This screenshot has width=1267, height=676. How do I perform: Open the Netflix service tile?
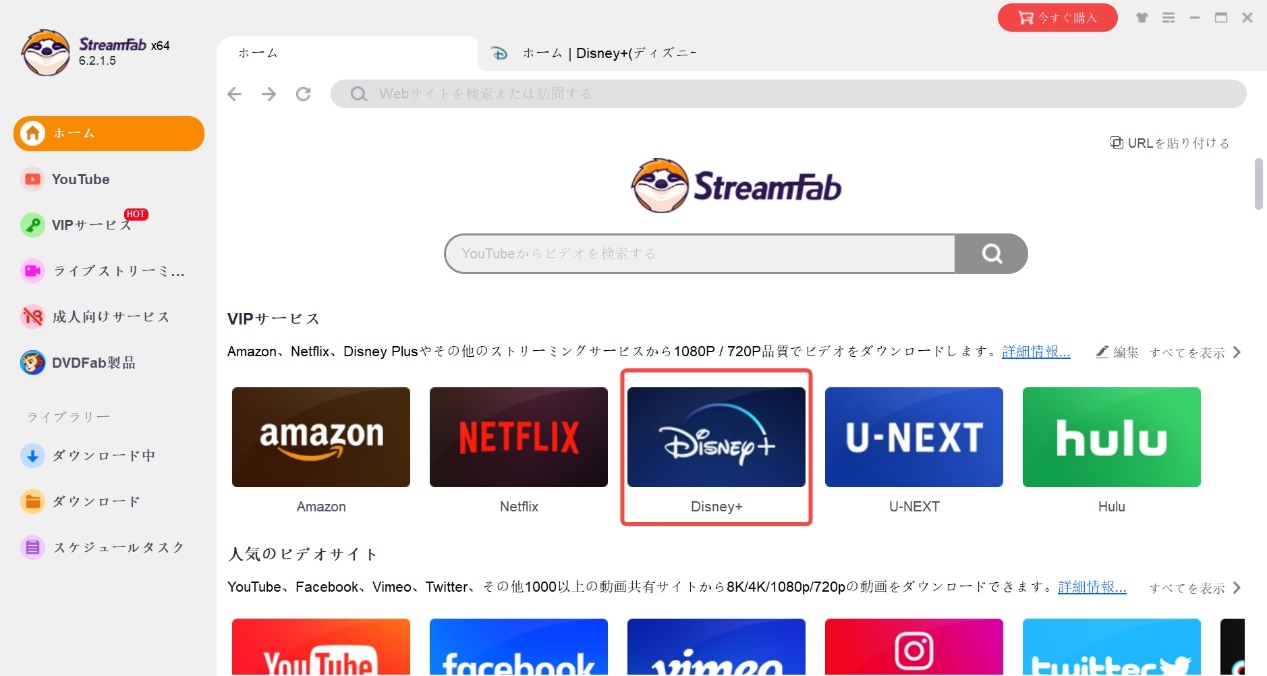click(x=519, y=437)
